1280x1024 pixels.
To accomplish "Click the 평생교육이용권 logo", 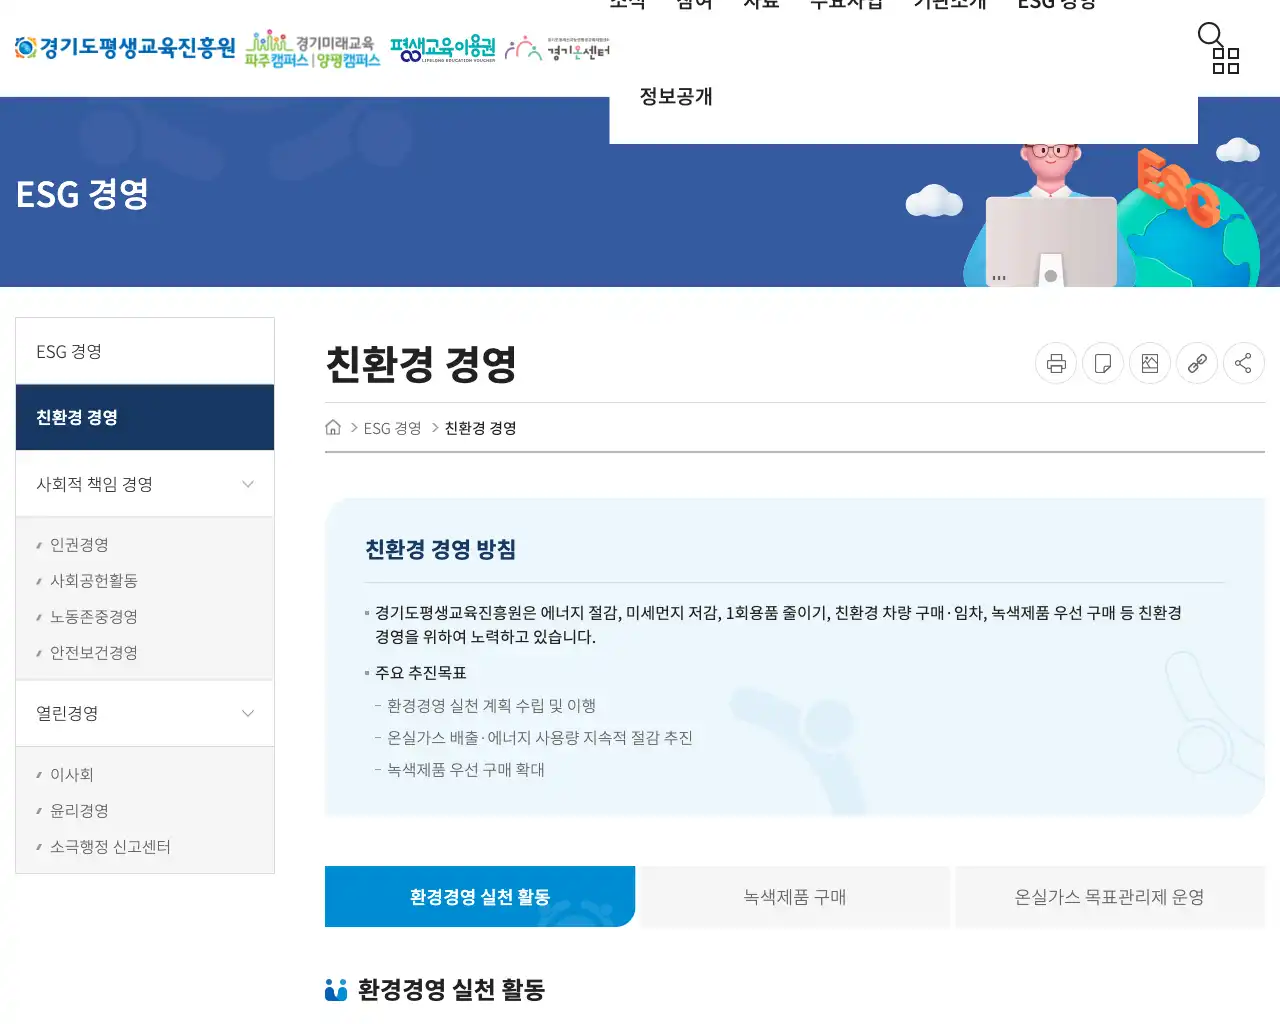I will (x=443, y=48).
